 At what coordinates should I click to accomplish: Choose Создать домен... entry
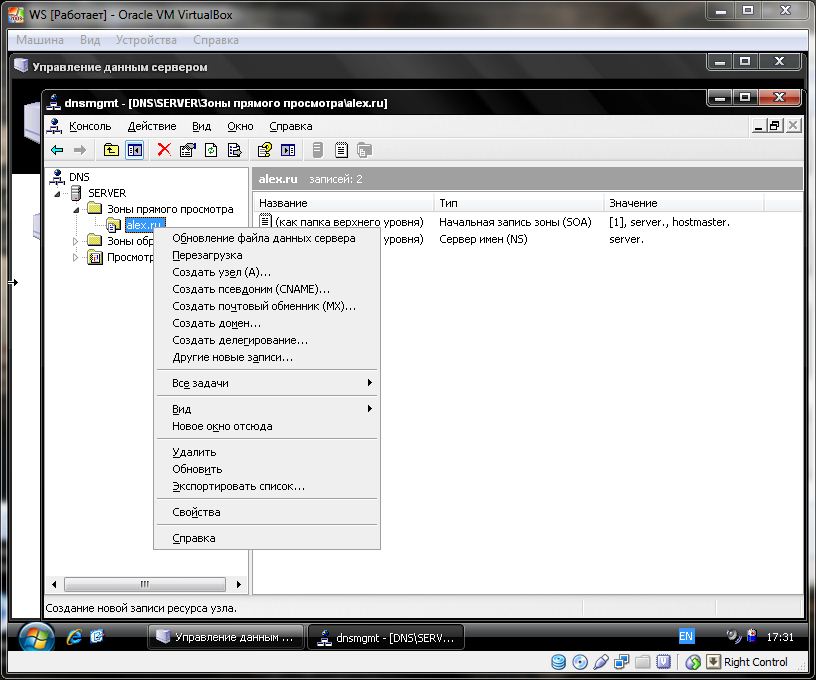tap(267, 323)
